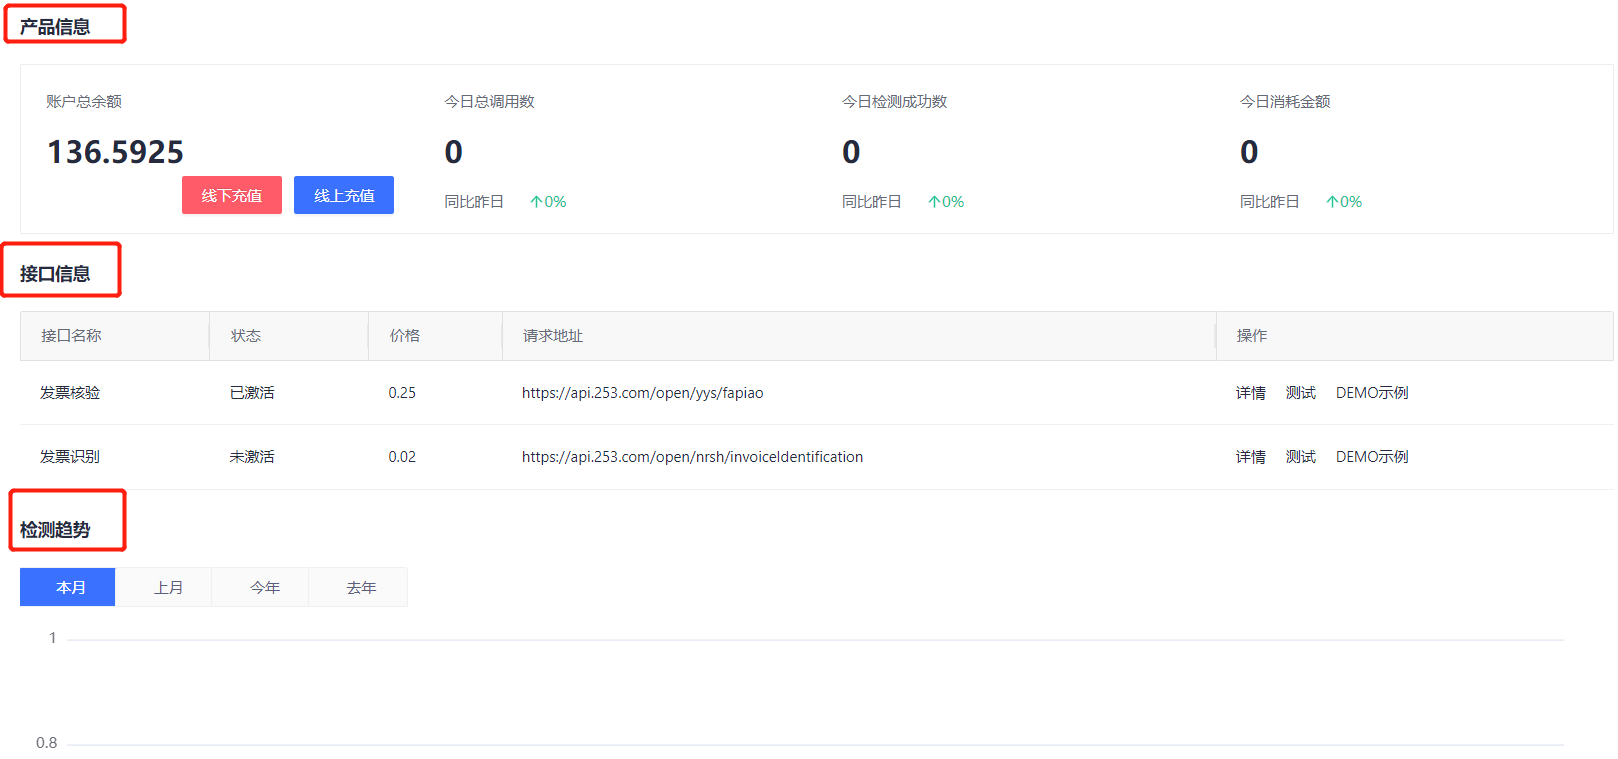Click the 检测趋势 section heading
This screenshot has height=759, width=1618.
coord(55,530)
